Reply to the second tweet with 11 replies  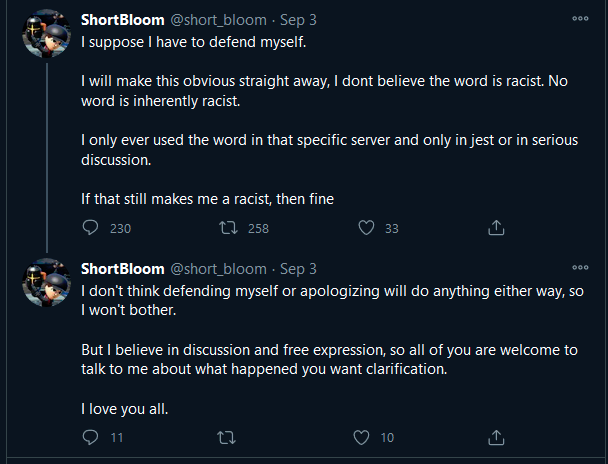click(x=90, y=437)
